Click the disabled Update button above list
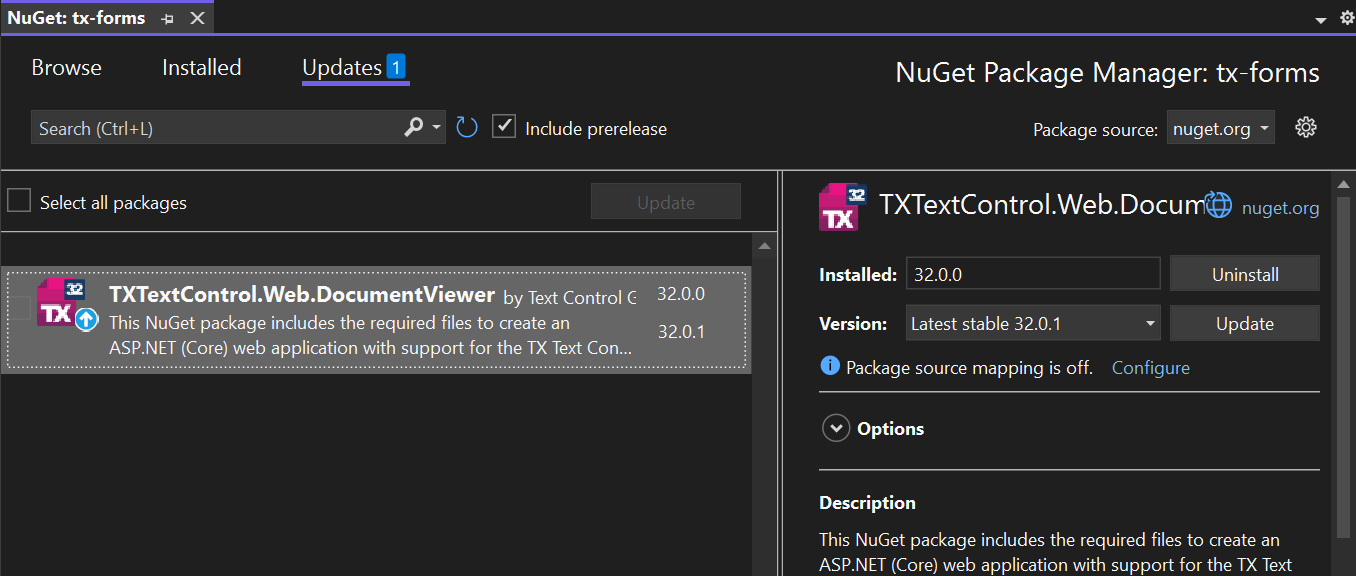The width and height of the screenshot is (1356, 576). [666, 201]
